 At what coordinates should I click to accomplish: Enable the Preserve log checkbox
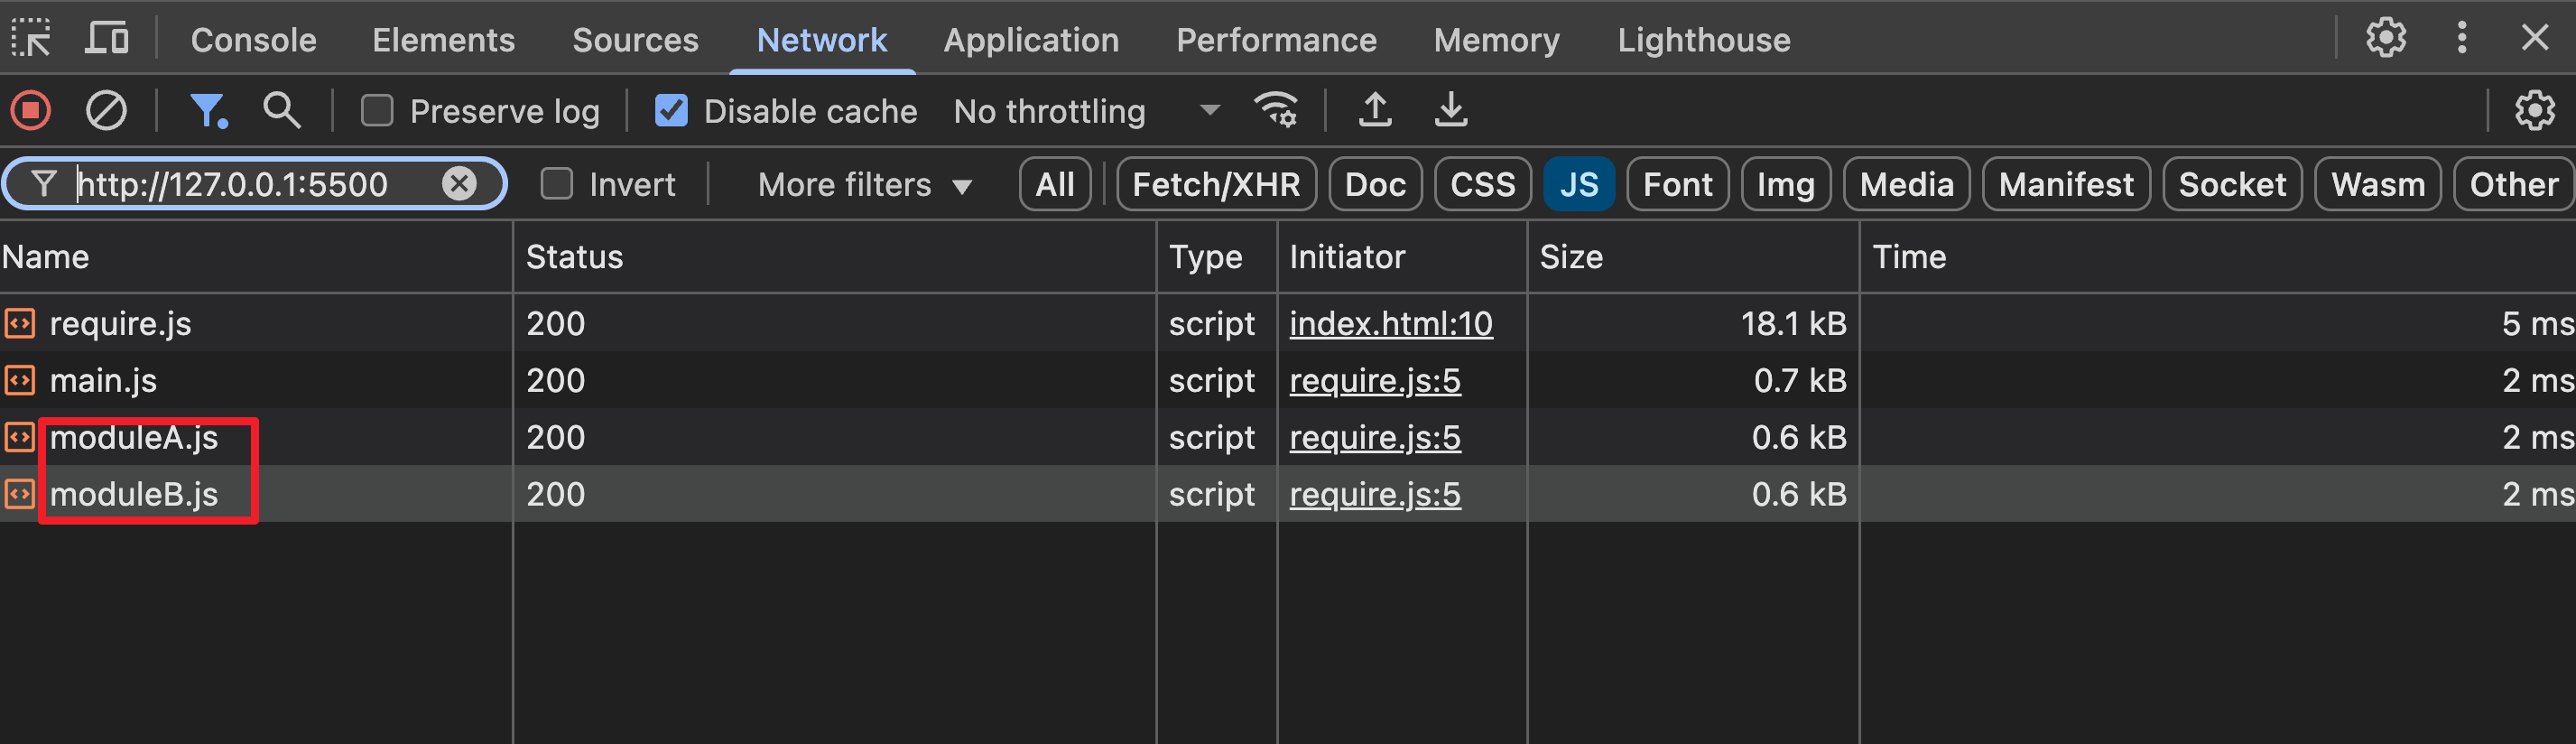377,111
